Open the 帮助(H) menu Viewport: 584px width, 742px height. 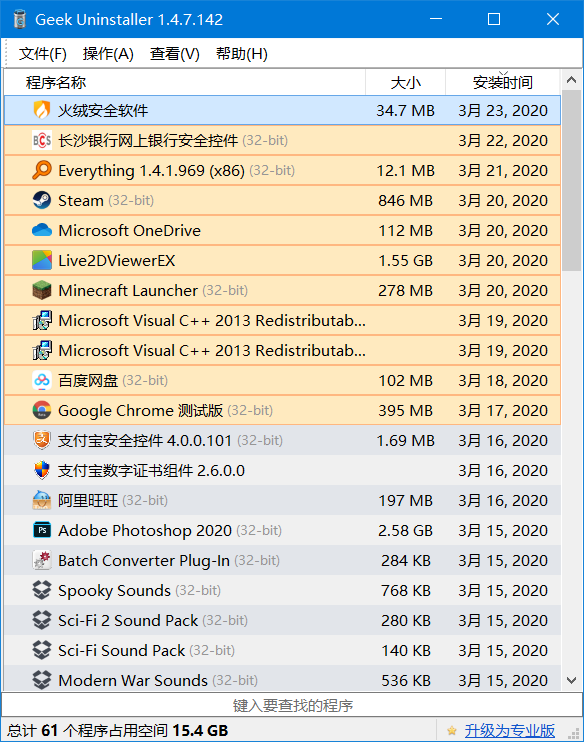point(241,54)
